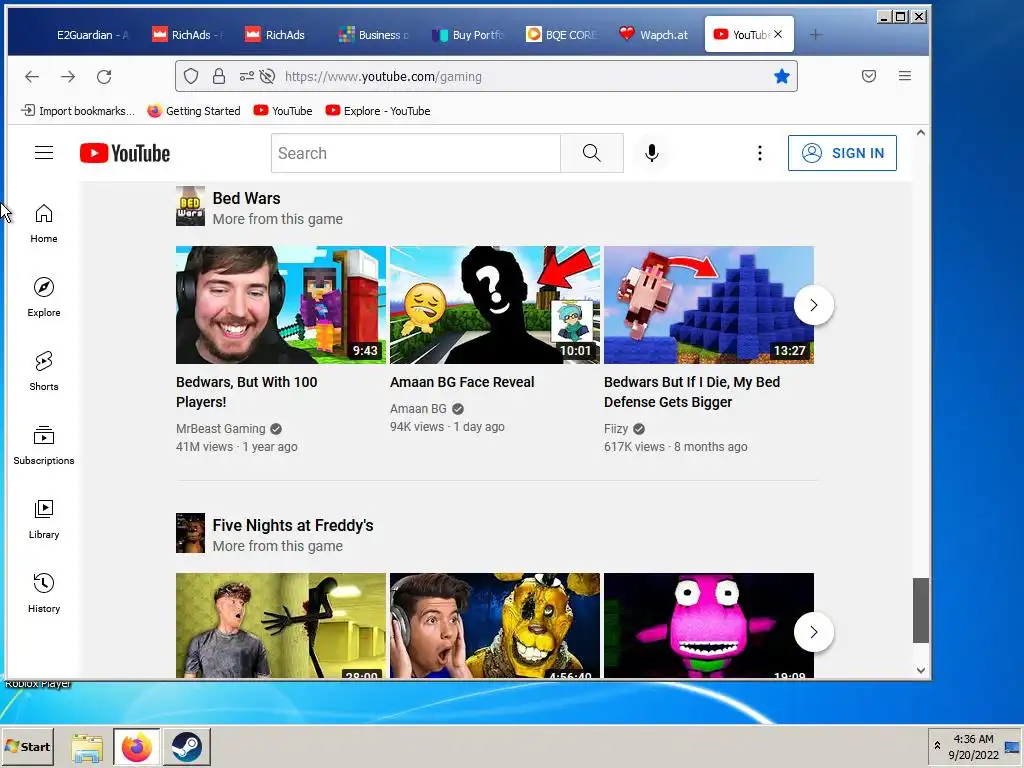1024x768 pixels.
Task: Play Bedwars But With 100 Players thumbnail
Action: 281,305
